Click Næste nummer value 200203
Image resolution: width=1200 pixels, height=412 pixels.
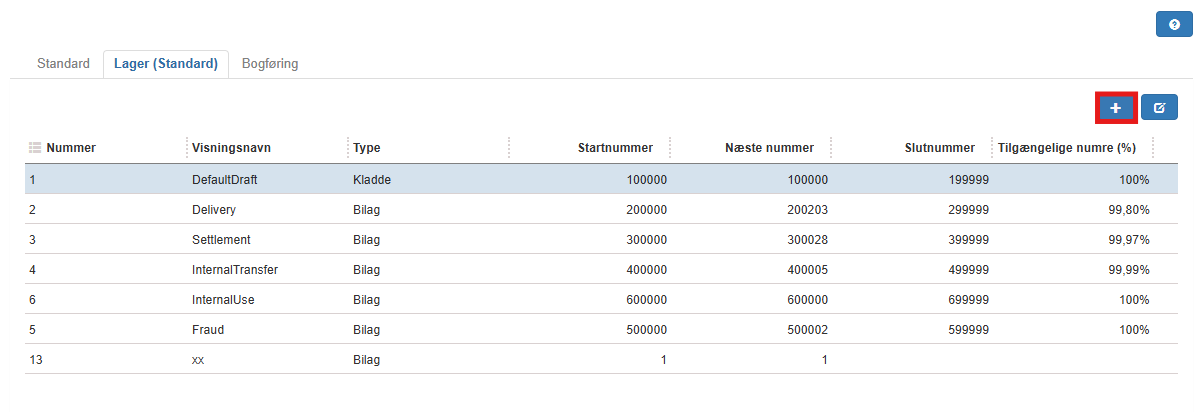click(808, 210)
